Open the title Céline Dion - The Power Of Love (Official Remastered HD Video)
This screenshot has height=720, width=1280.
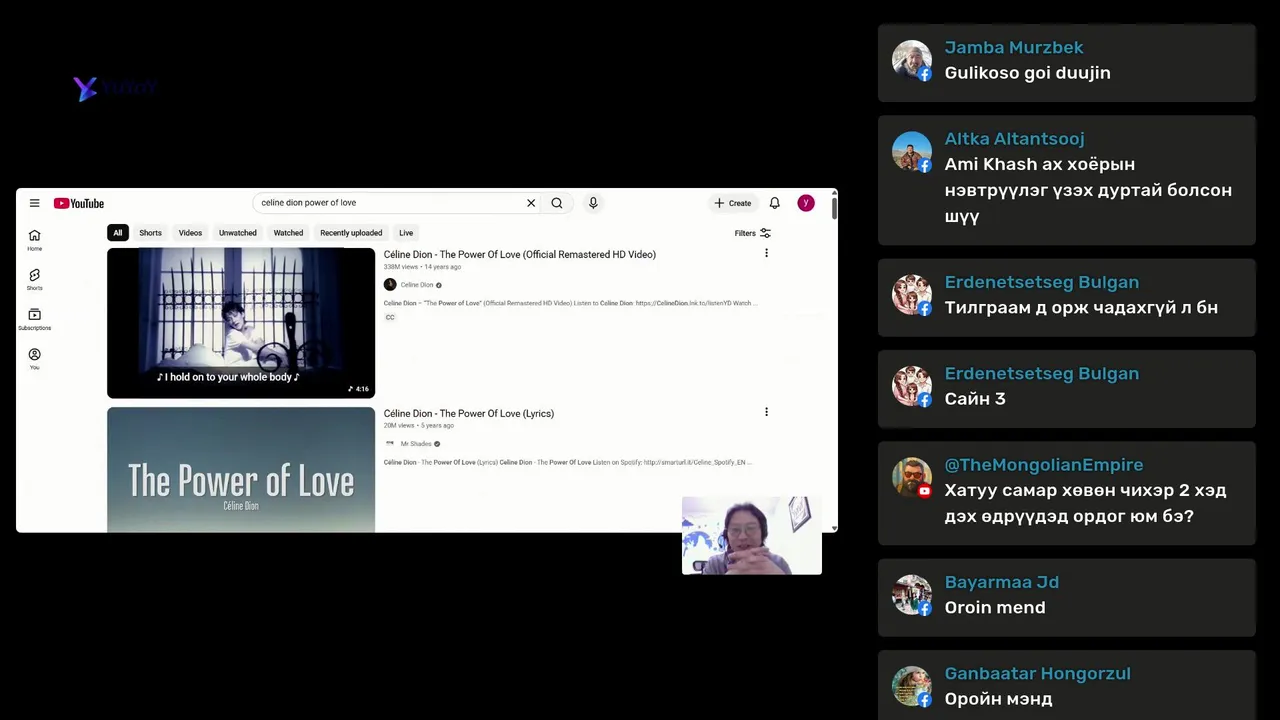pyautogui.click(x=520, y=255)
